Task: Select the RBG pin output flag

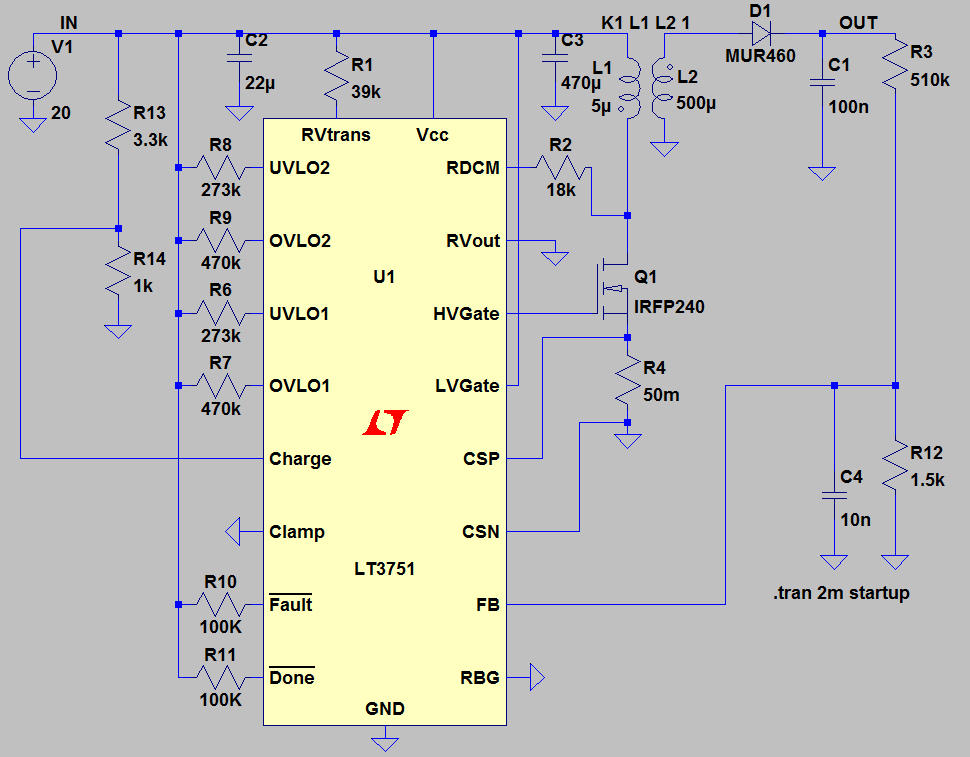Action: pyautogui.click(x=537, y=677)
